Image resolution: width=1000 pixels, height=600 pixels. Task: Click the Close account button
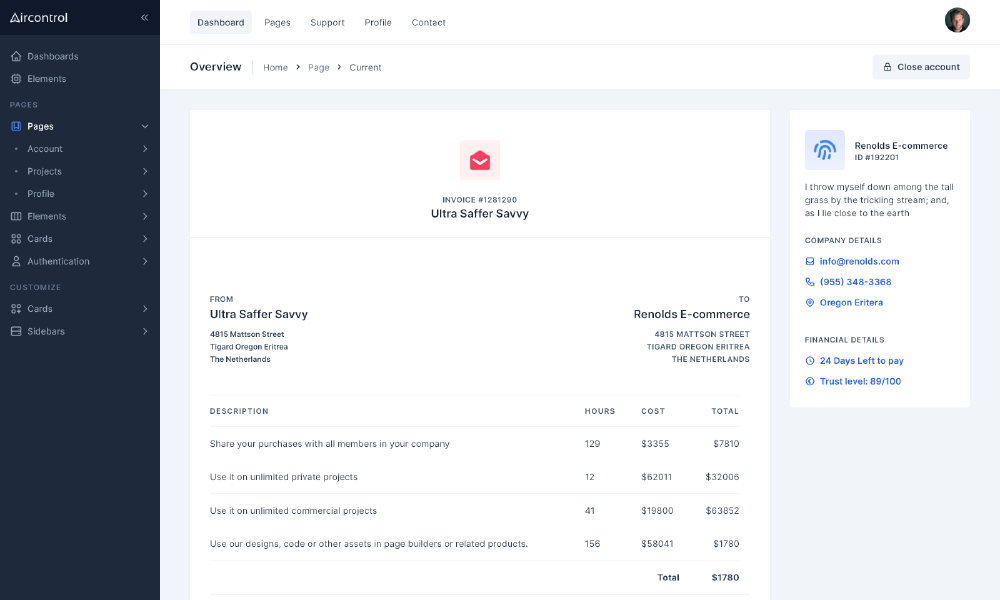921,67
